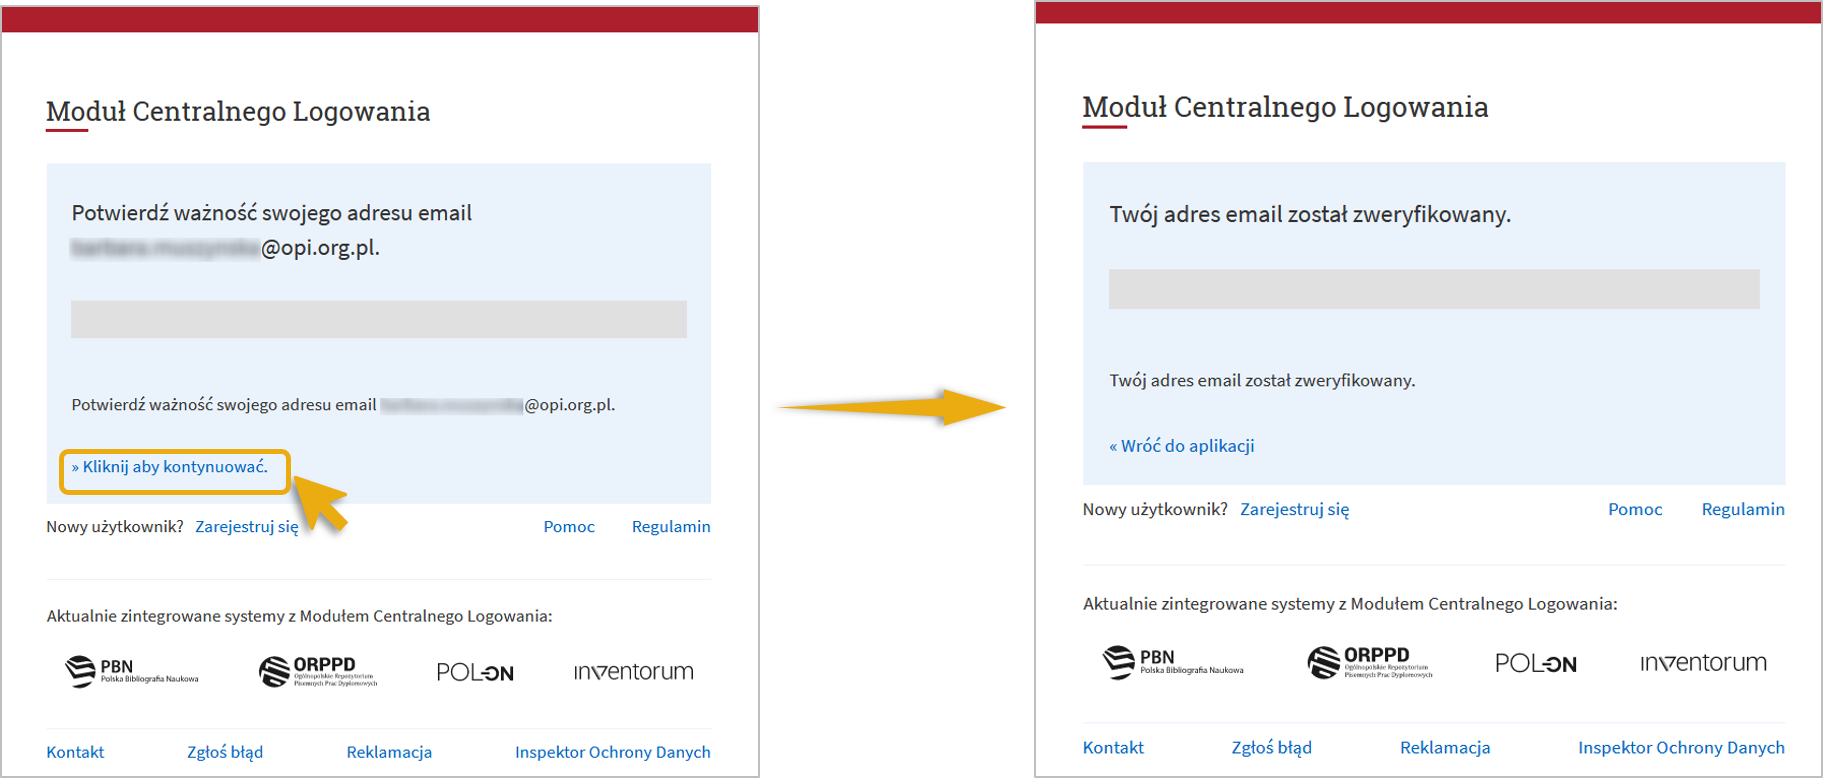Open Reklamacja on the left panel

pyautogui.click(x=389, y=751)
